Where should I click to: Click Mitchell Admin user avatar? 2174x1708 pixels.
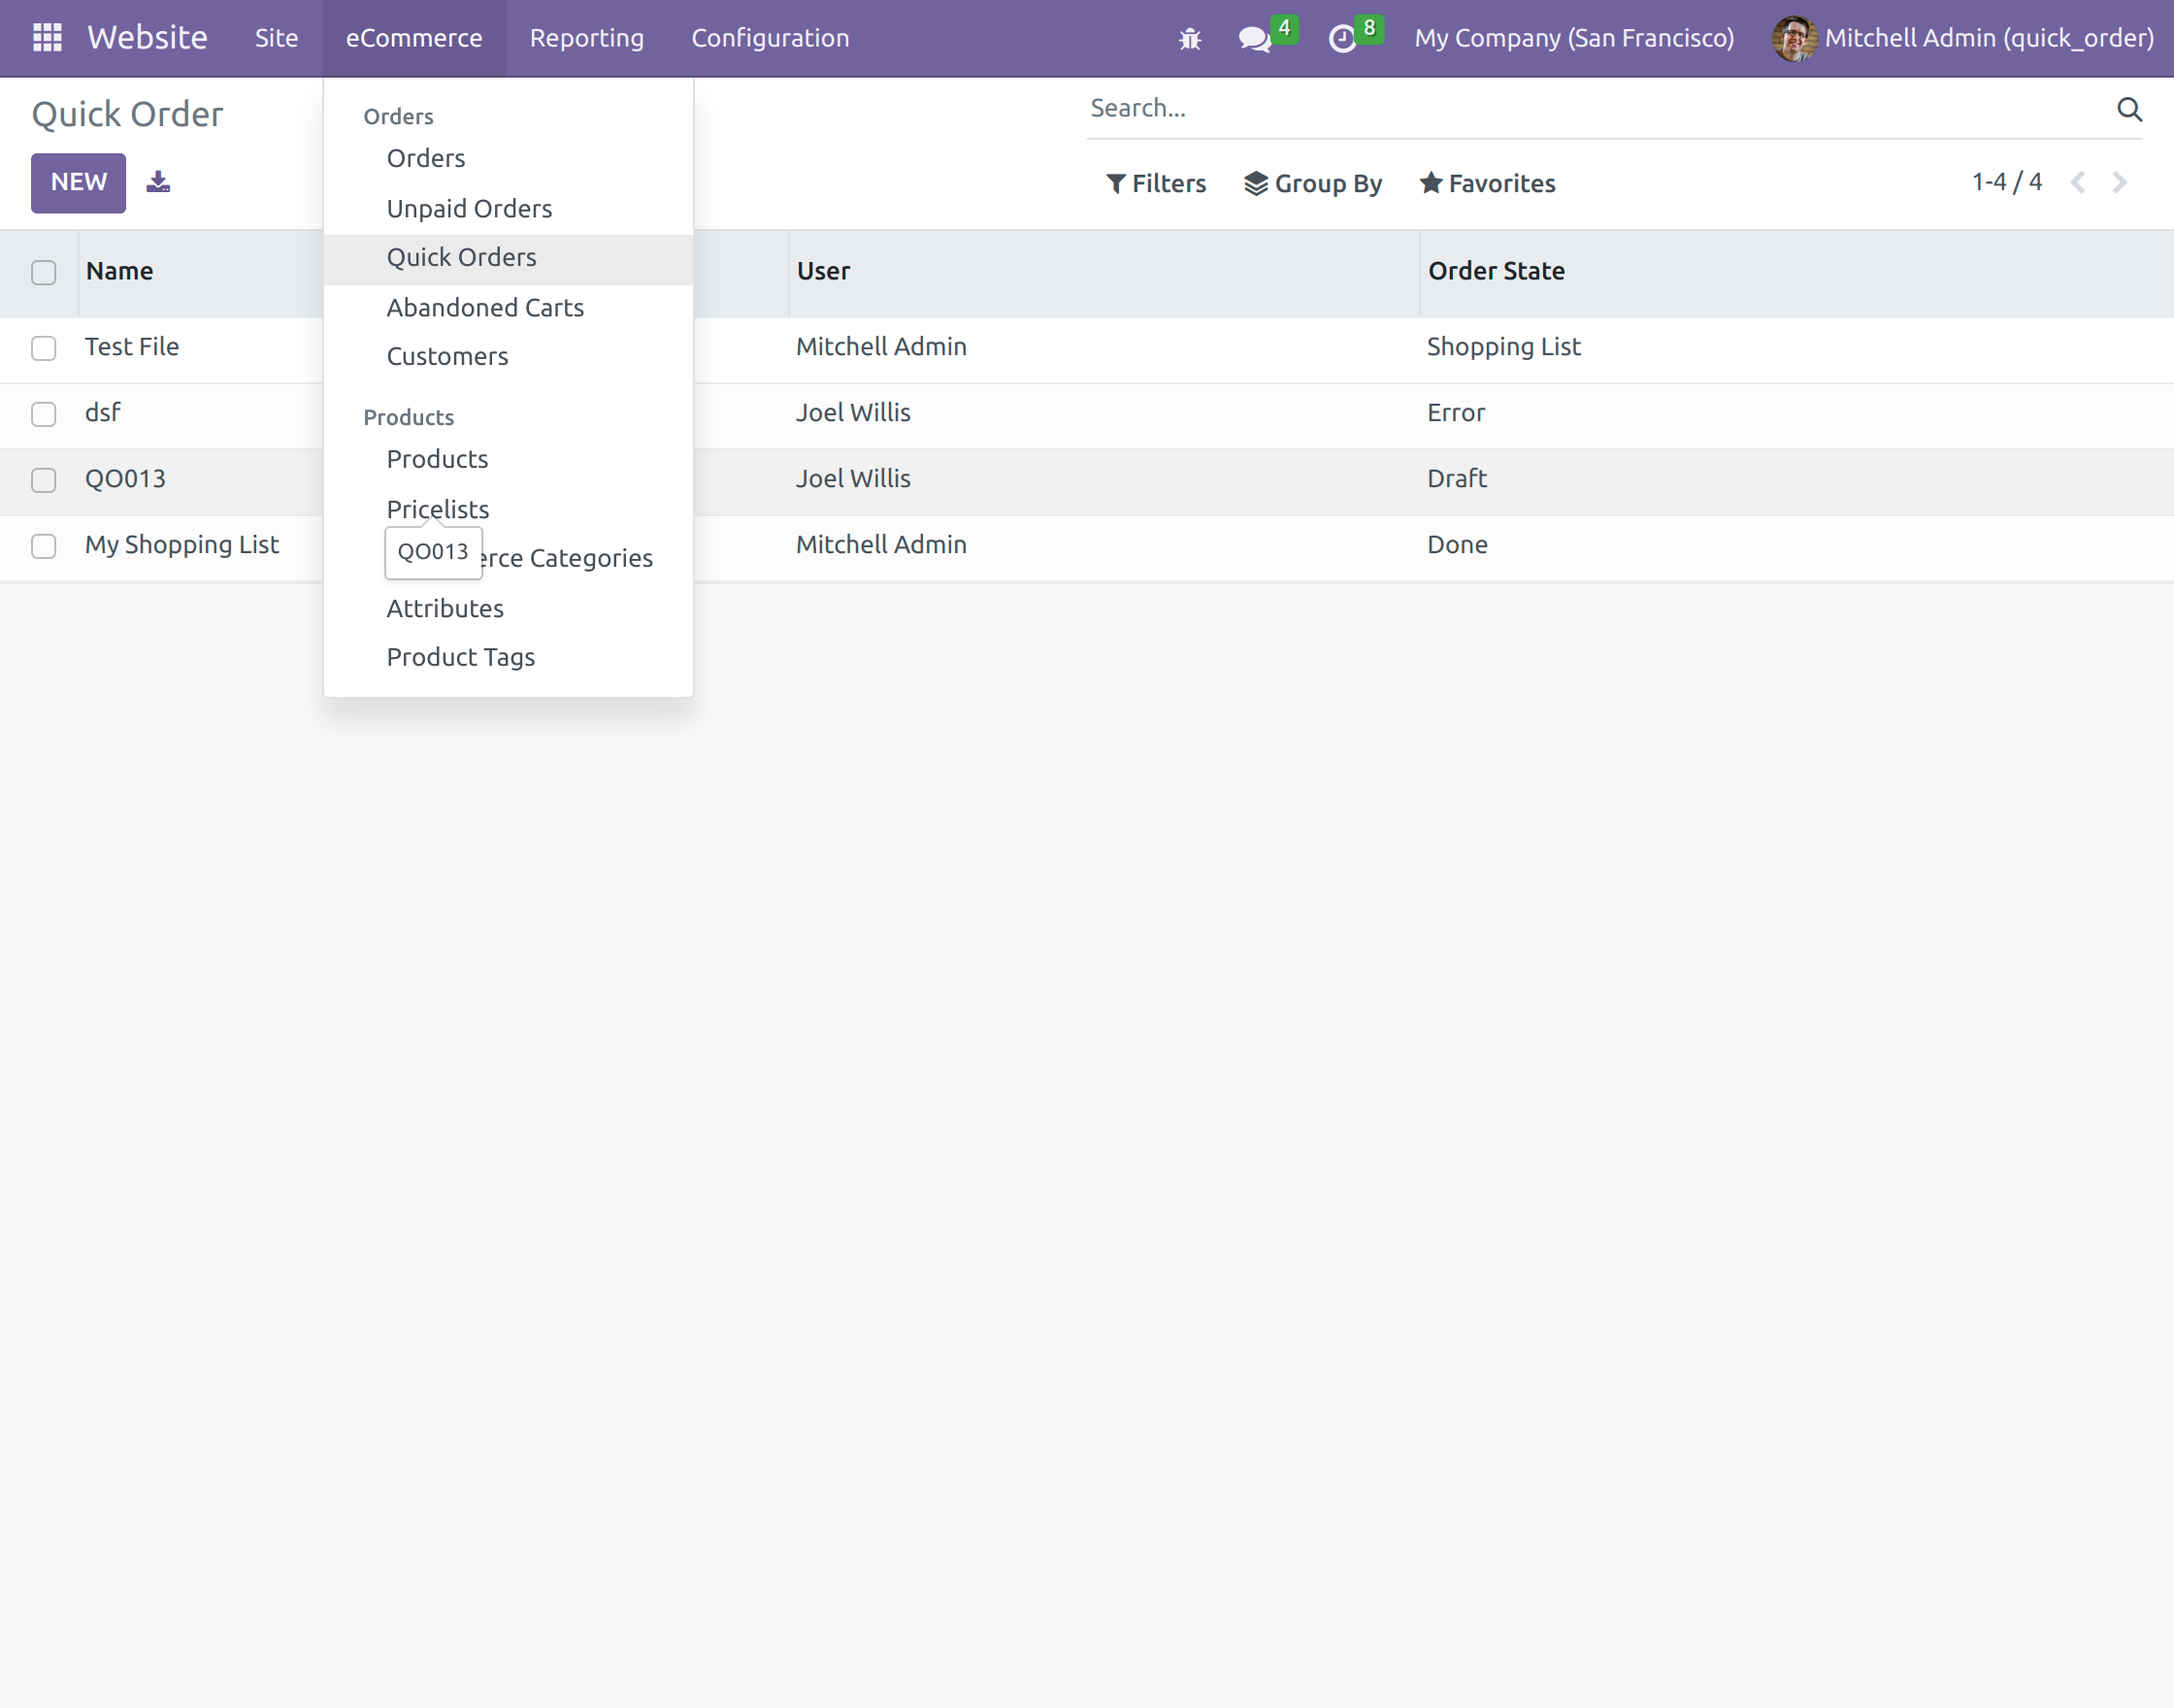[1793, 38]
